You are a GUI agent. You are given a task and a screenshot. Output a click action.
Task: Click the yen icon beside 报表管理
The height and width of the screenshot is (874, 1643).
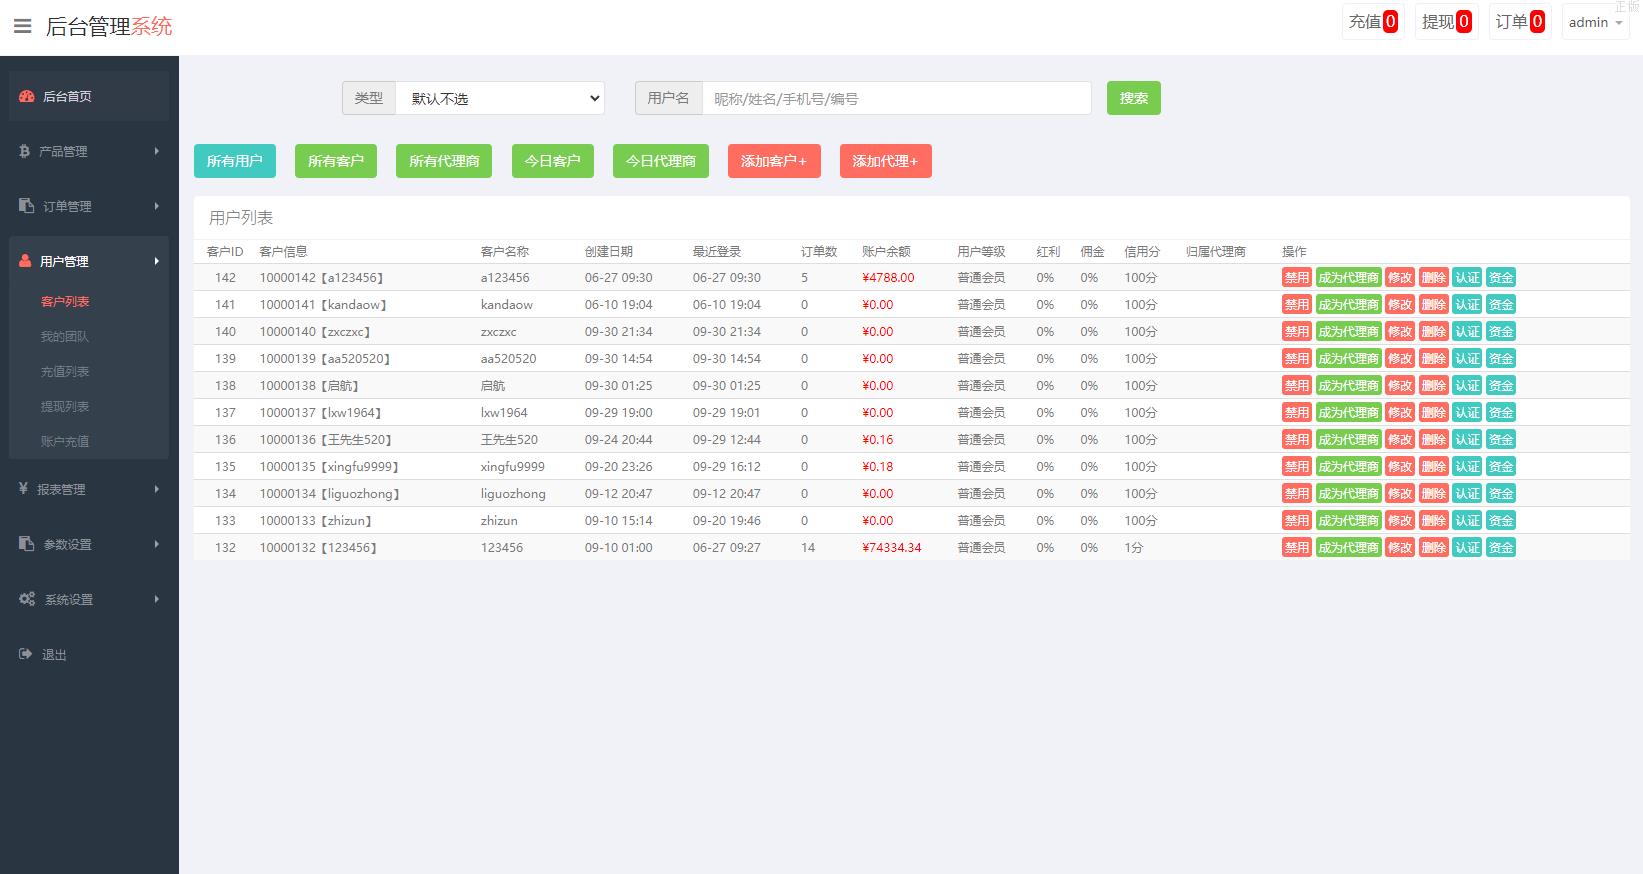tap(24, 489)
